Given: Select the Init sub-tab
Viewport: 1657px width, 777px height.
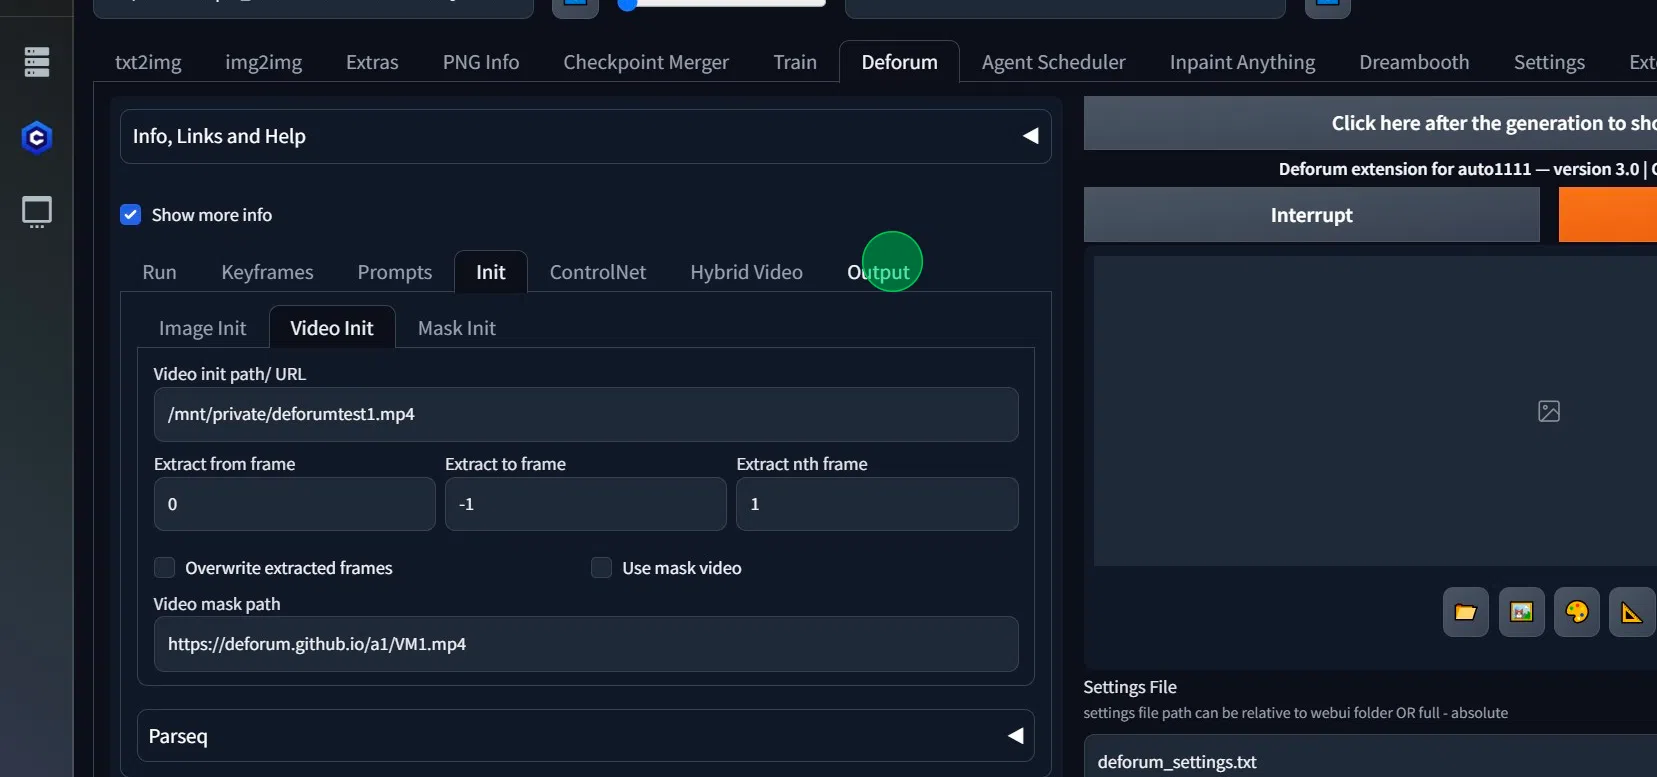Looking at the screenshot, I should pos(491,272).
